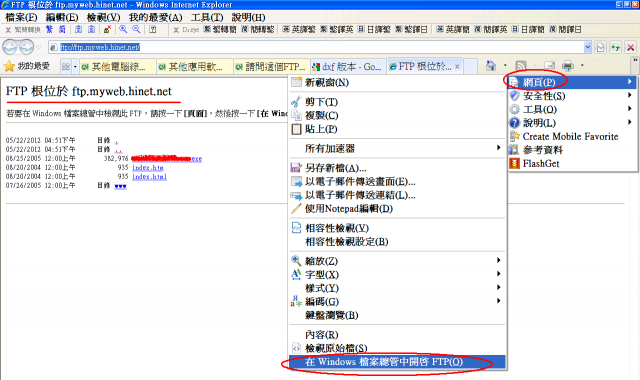Open the 我的最愛(A) menu
The width and height of the screenshot is (640, 380).
(156, 18)
